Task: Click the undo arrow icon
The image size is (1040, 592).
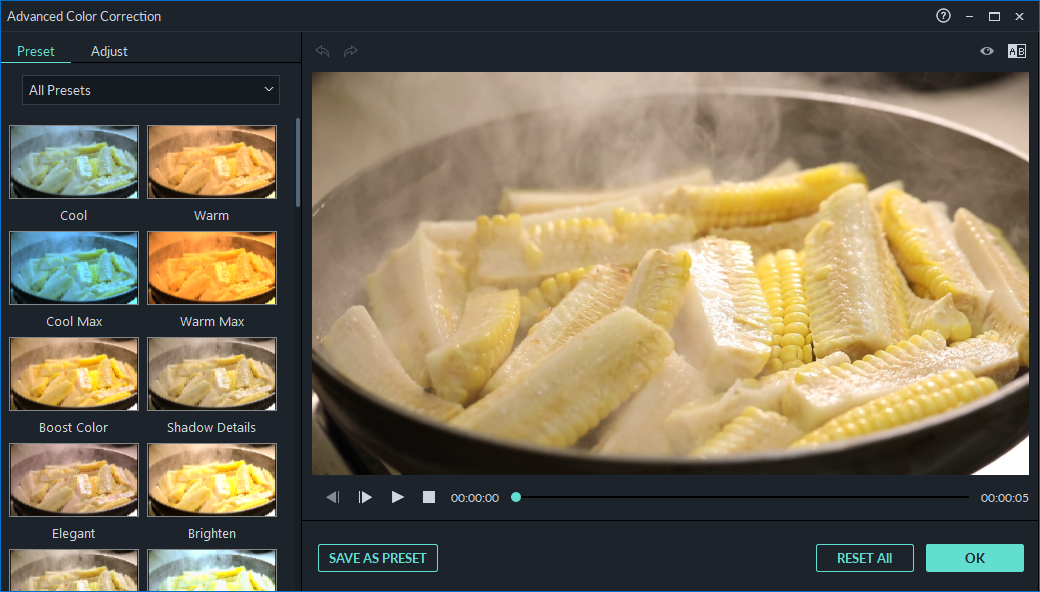Action: [322, 51]
